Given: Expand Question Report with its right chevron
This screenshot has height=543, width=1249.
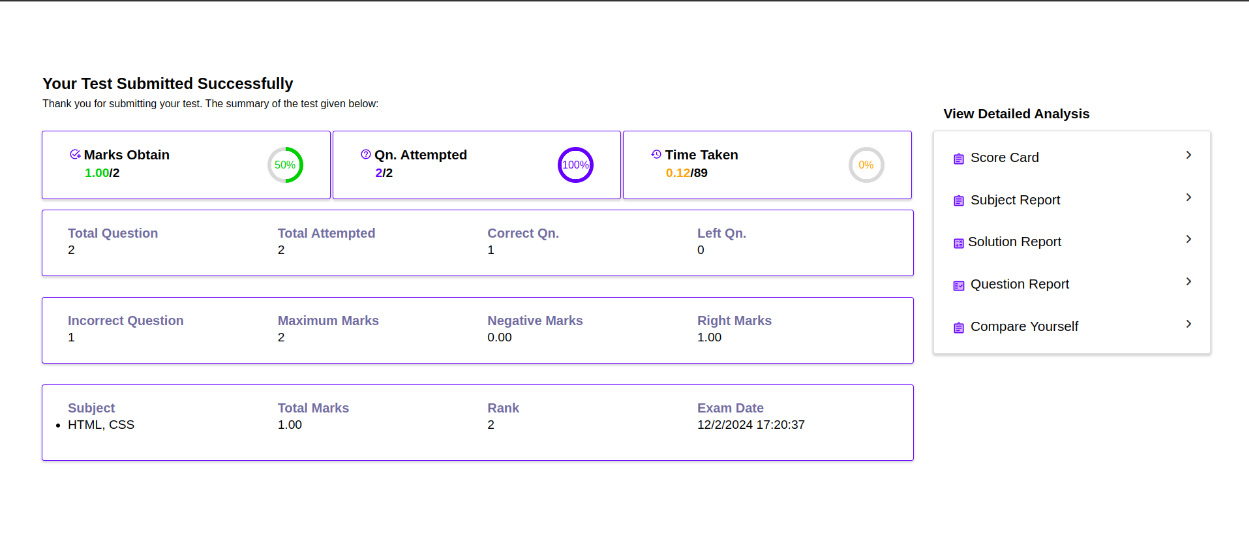Looking at the screenshot, I should [1189, 282].
